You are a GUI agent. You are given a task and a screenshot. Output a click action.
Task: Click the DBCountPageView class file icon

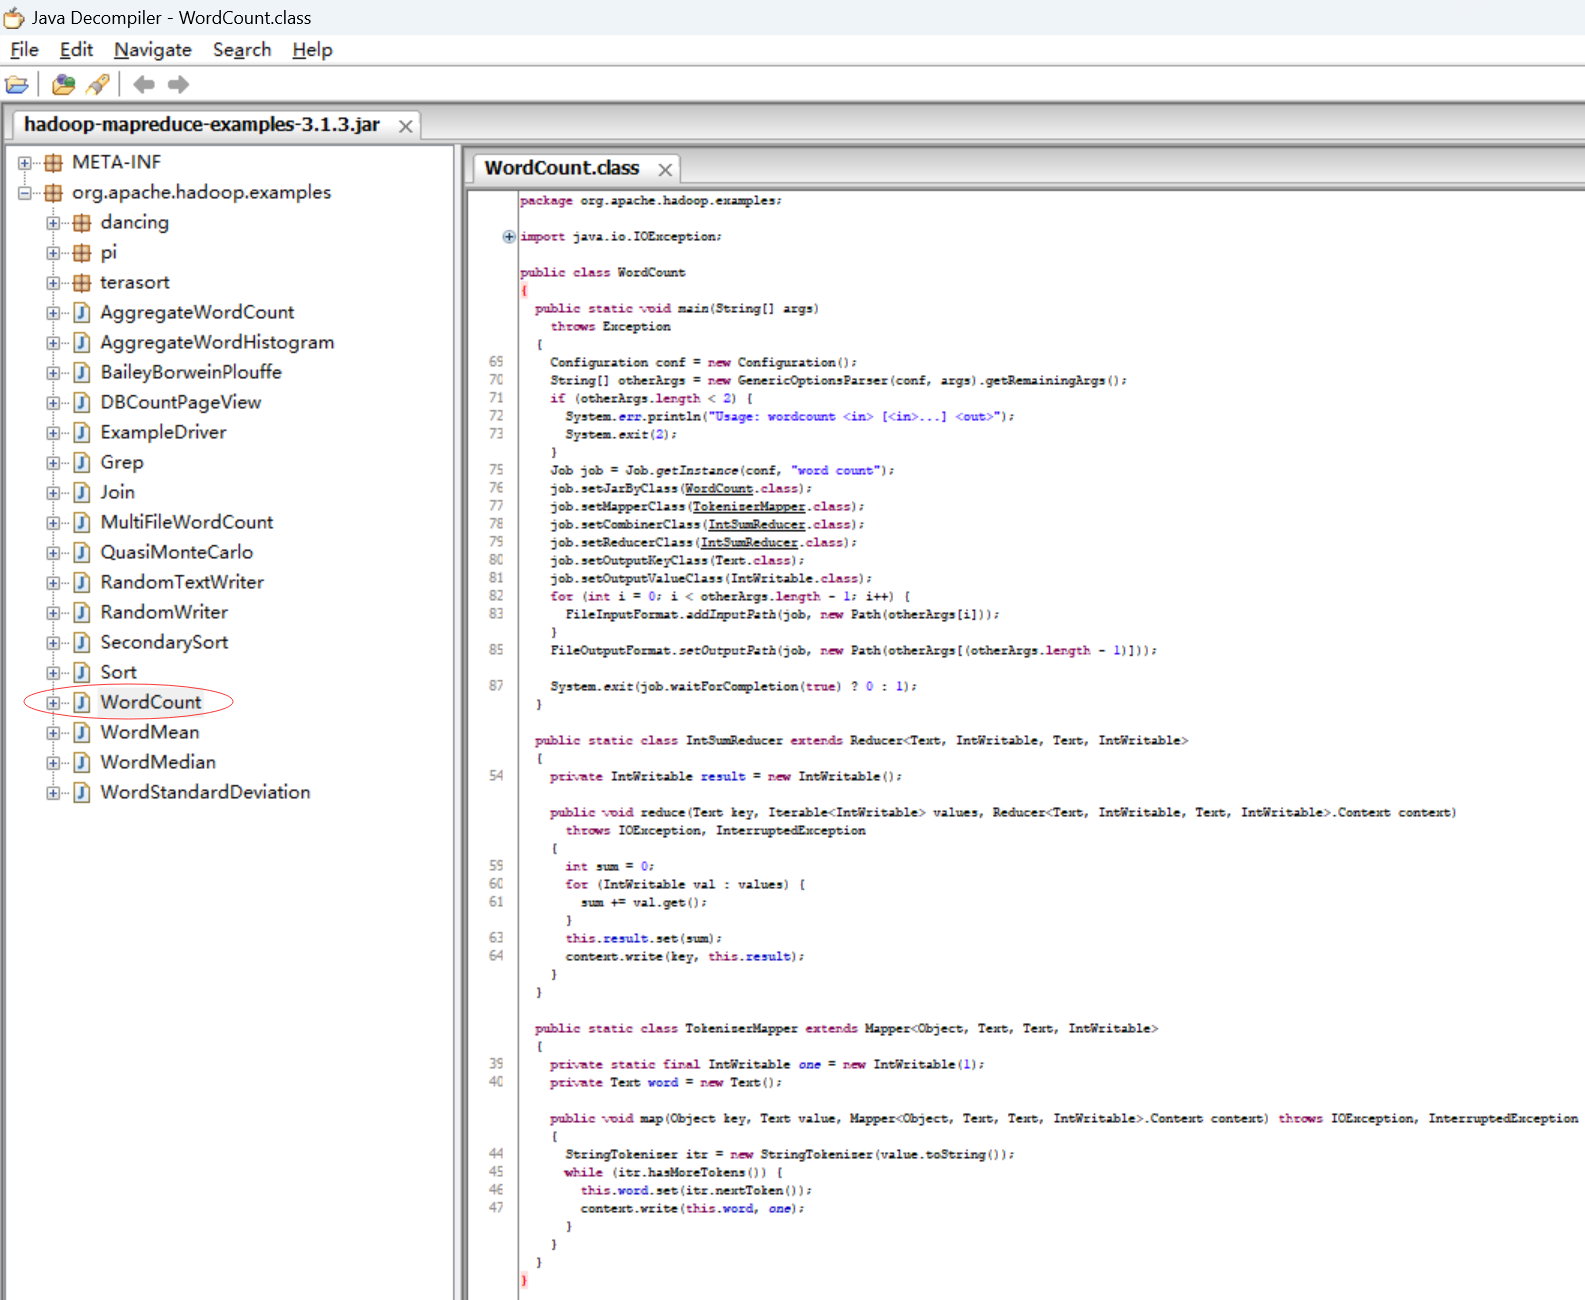tap(82, 403)
